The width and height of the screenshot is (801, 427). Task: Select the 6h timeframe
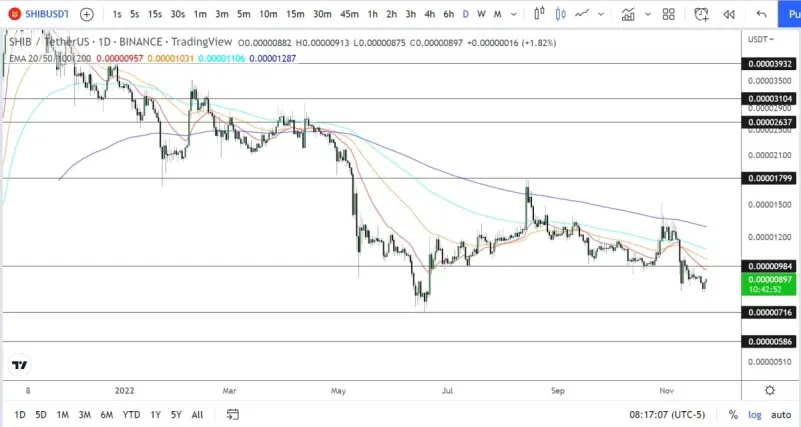click(449, 14)
